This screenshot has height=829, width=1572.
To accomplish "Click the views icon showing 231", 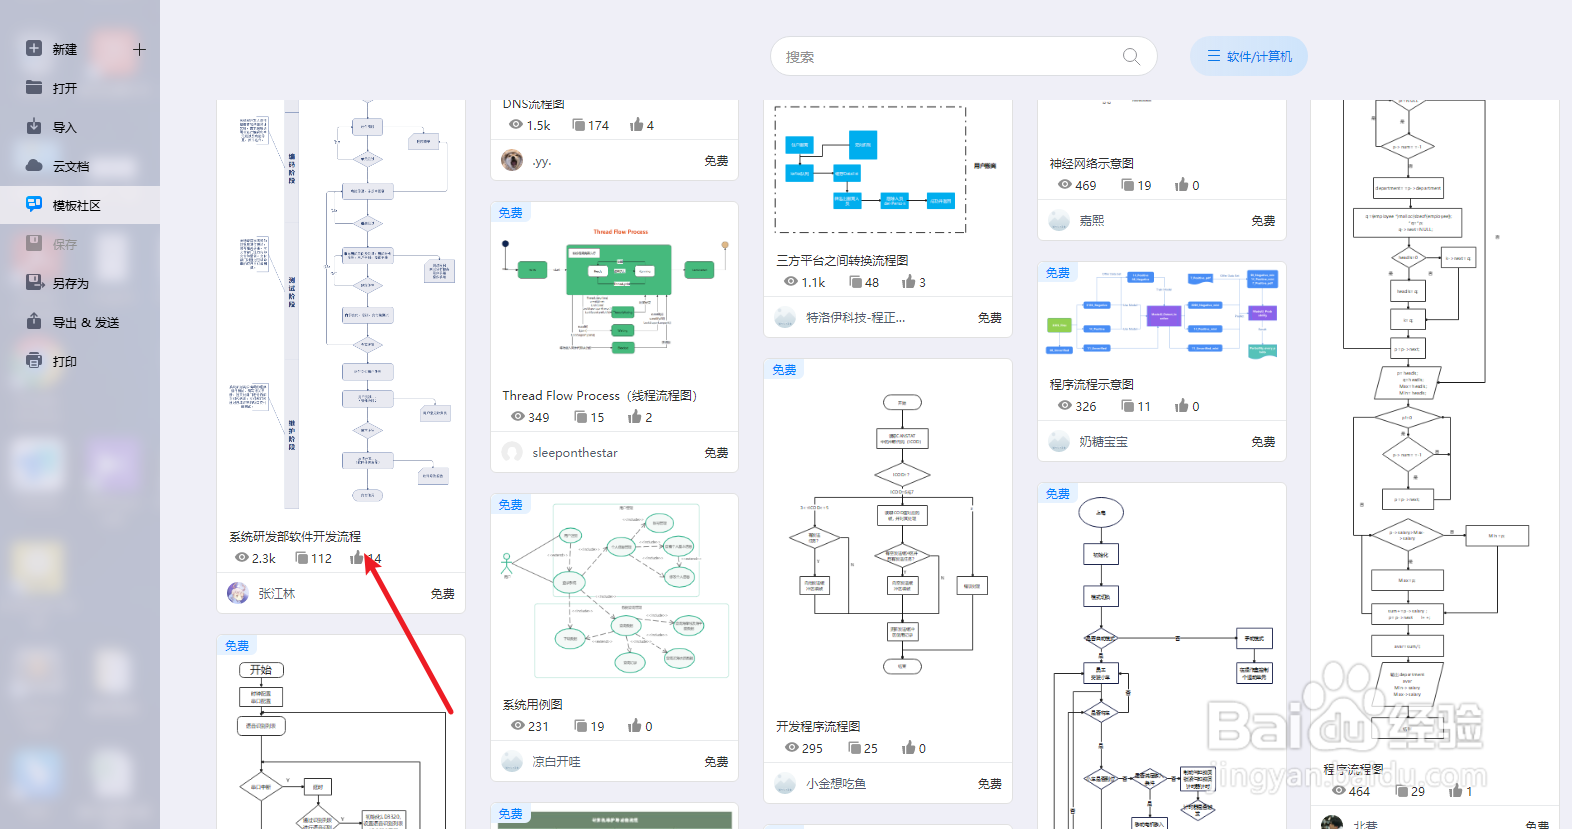I will [518, 726].
